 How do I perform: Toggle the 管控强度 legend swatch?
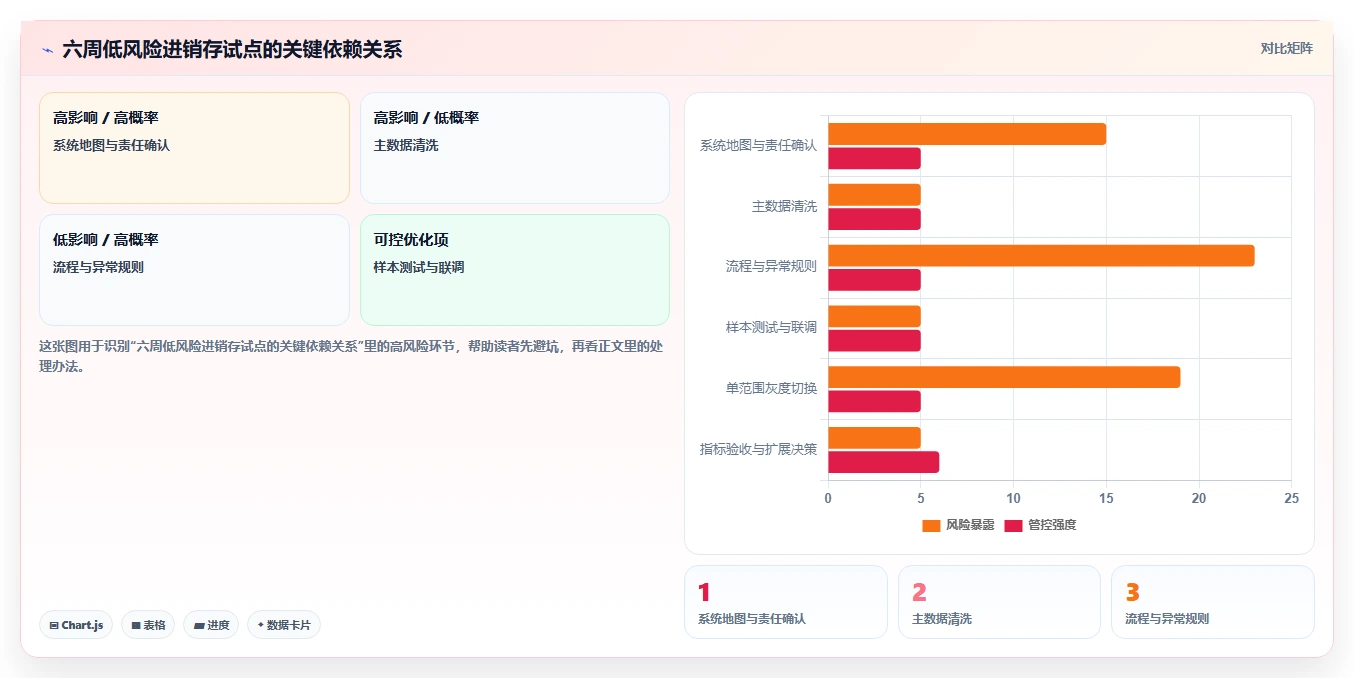(x=1013, y=525)
